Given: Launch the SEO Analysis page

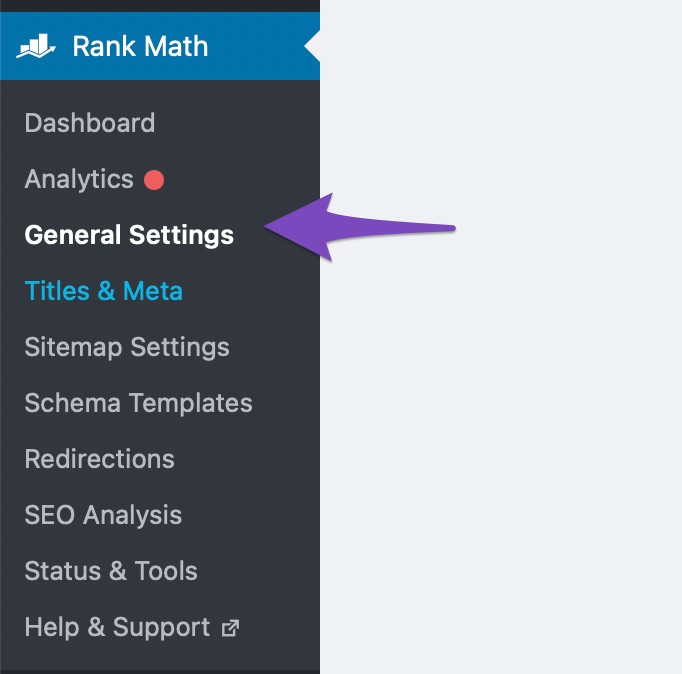Looking at the screenshot, I should [x=103, y=515].
